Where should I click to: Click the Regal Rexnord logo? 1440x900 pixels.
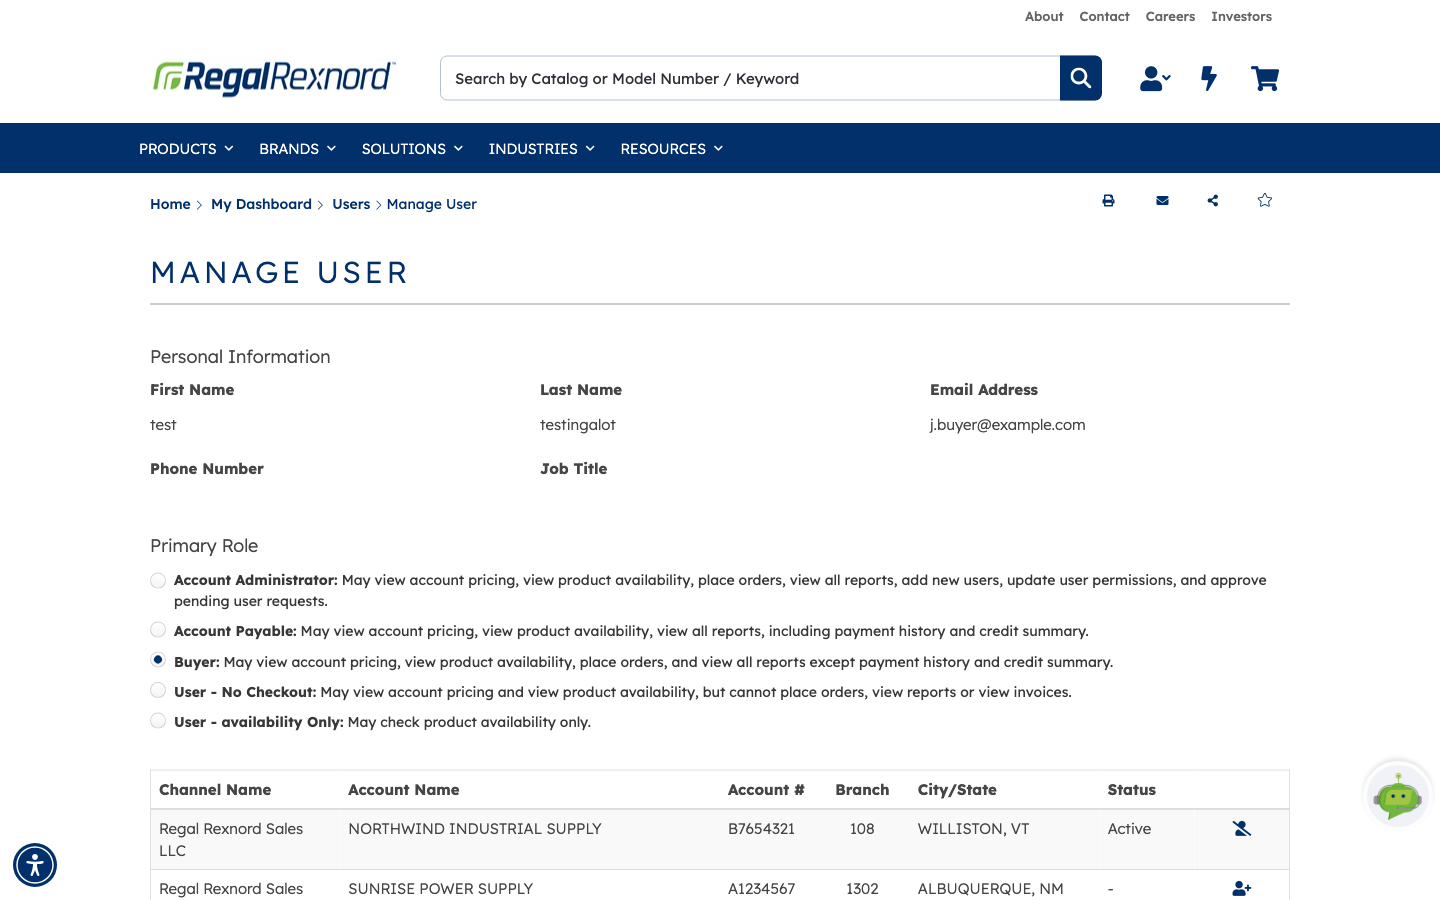pyautogui.click(x=274, y=78)
